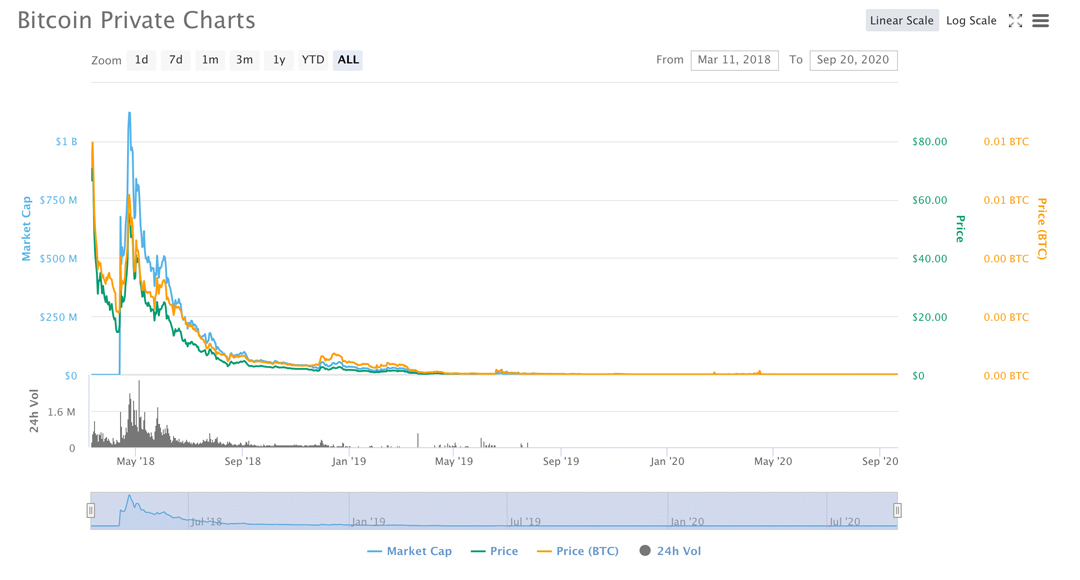Set zoom to 1m
The height and width of the screenshot is (580, 1080).
210,60
